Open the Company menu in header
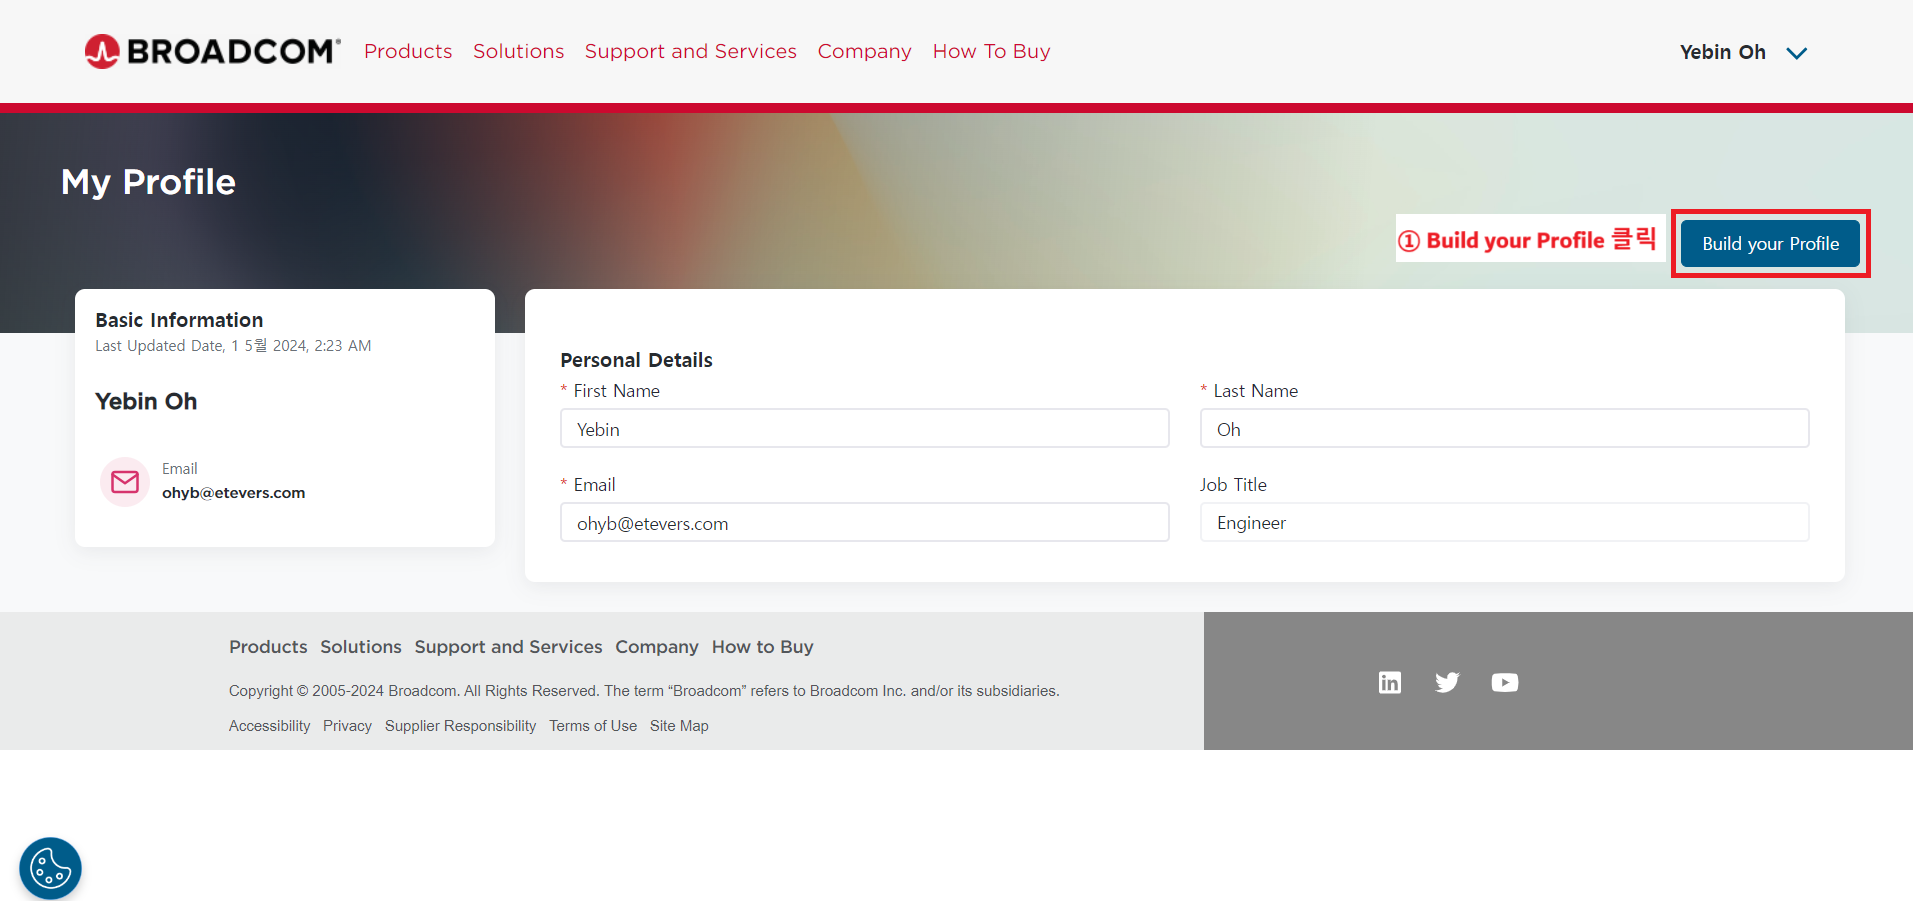Image resolution: width=1913 pixels, height=901 pixels. 864,51
